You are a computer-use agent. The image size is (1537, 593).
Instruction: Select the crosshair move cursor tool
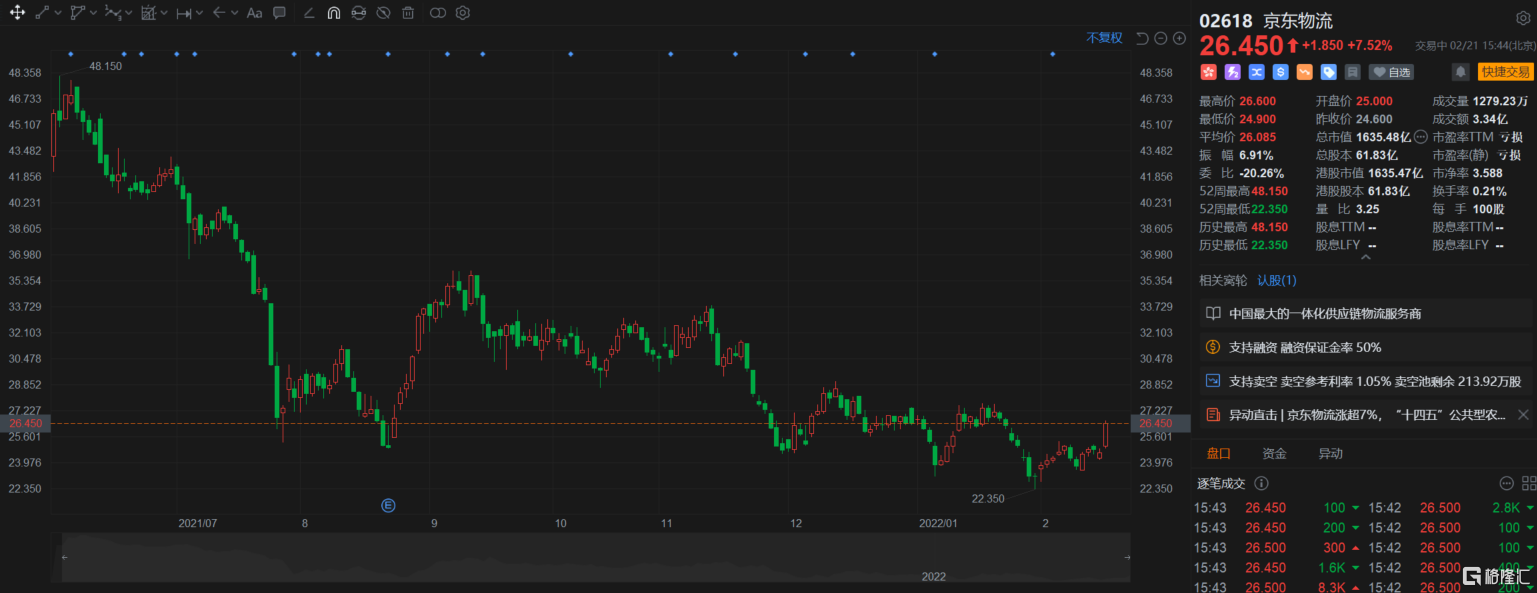(x=17, y=13)
